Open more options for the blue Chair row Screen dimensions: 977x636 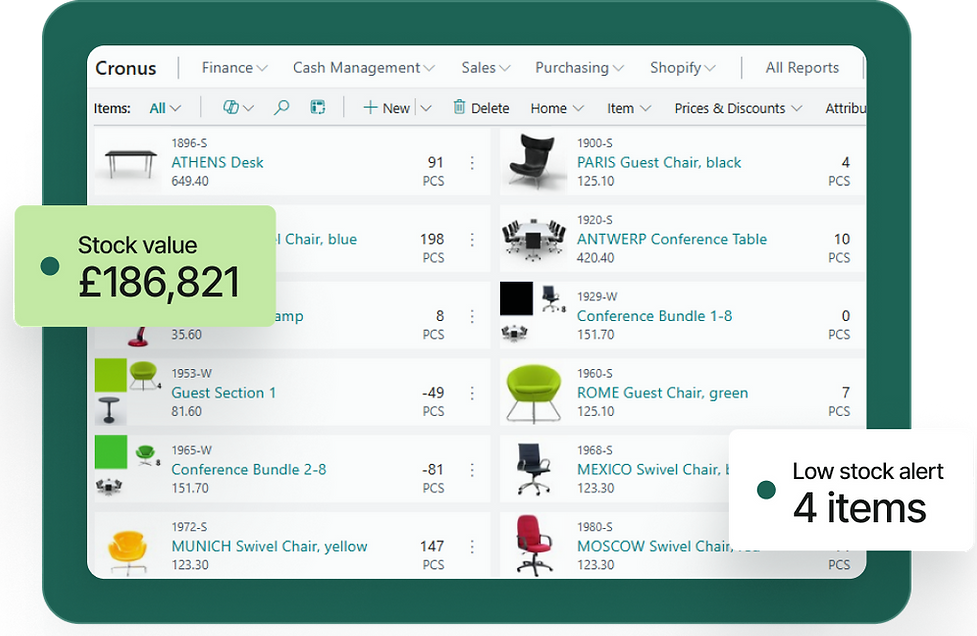tap(472, 239)
